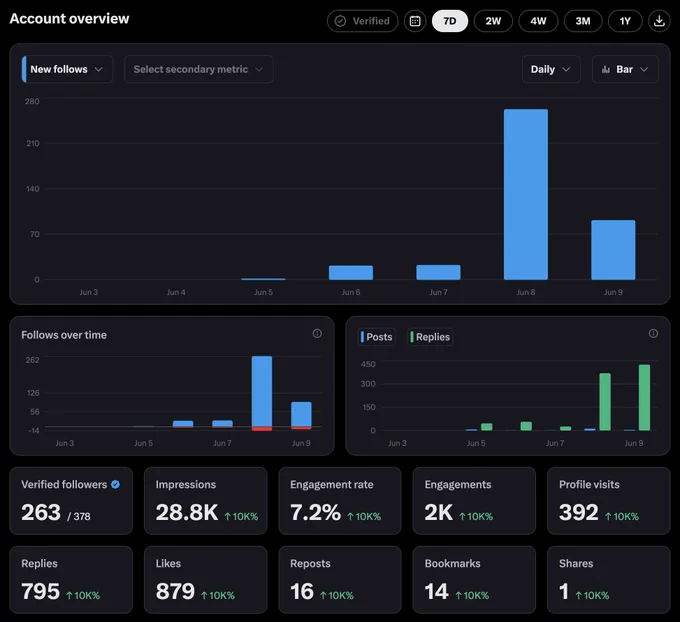Open info icon on Follows over time
The image size is (680, 622).
(x=317, y=334)
